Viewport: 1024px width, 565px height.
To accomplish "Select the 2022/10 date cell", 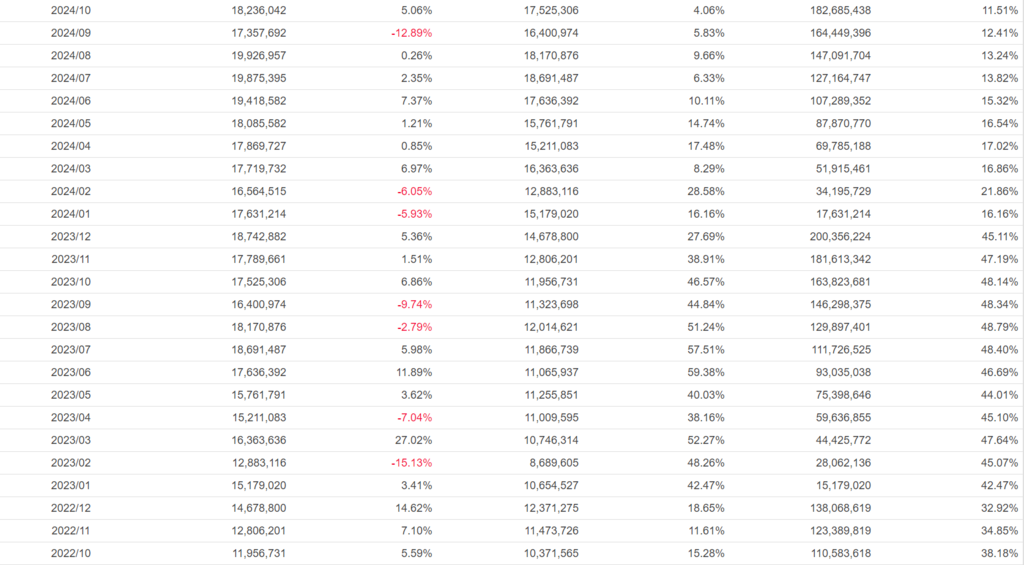I will click(x=70, y=553).
